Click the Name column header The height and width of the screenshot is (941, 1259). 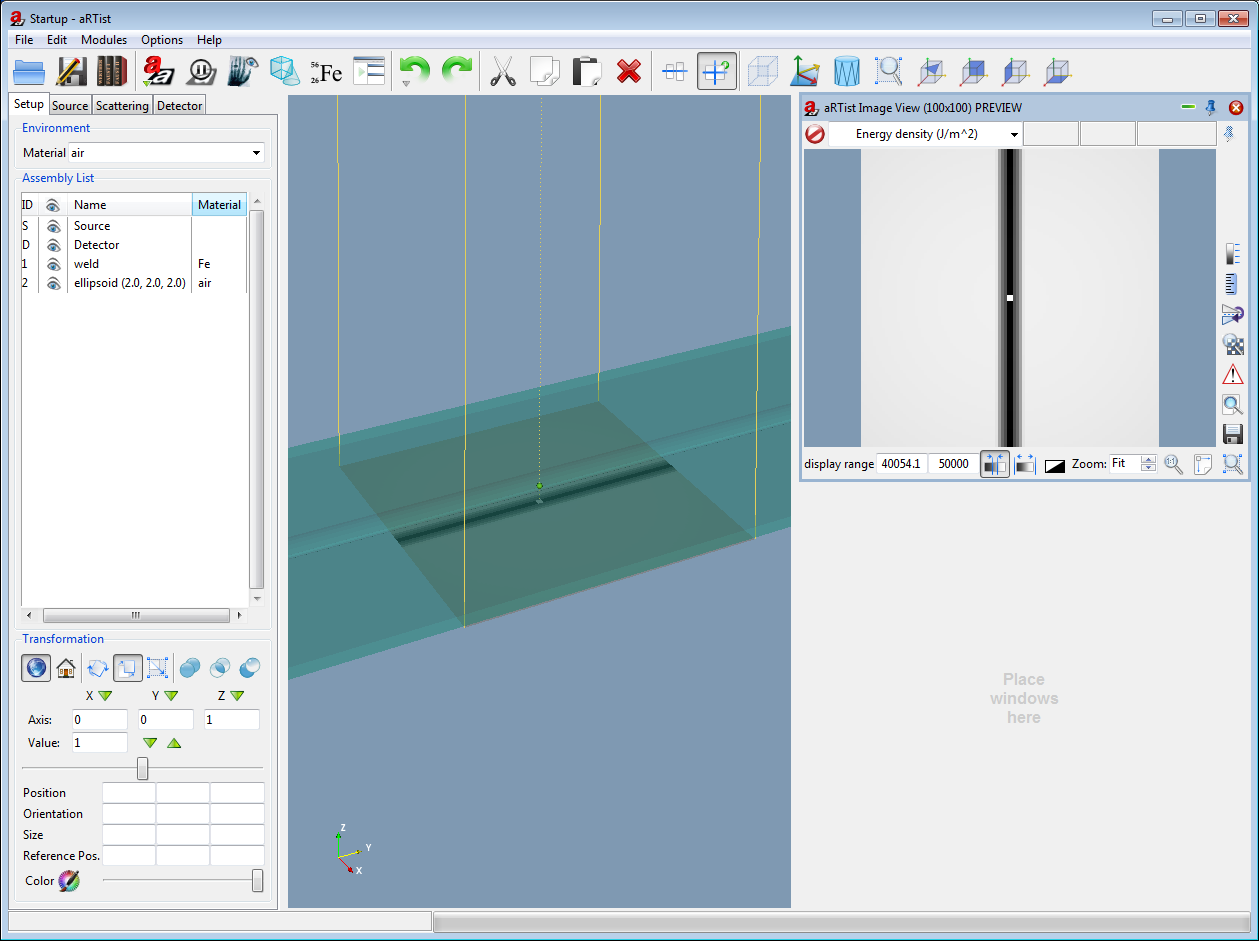(x=130, y=205)
